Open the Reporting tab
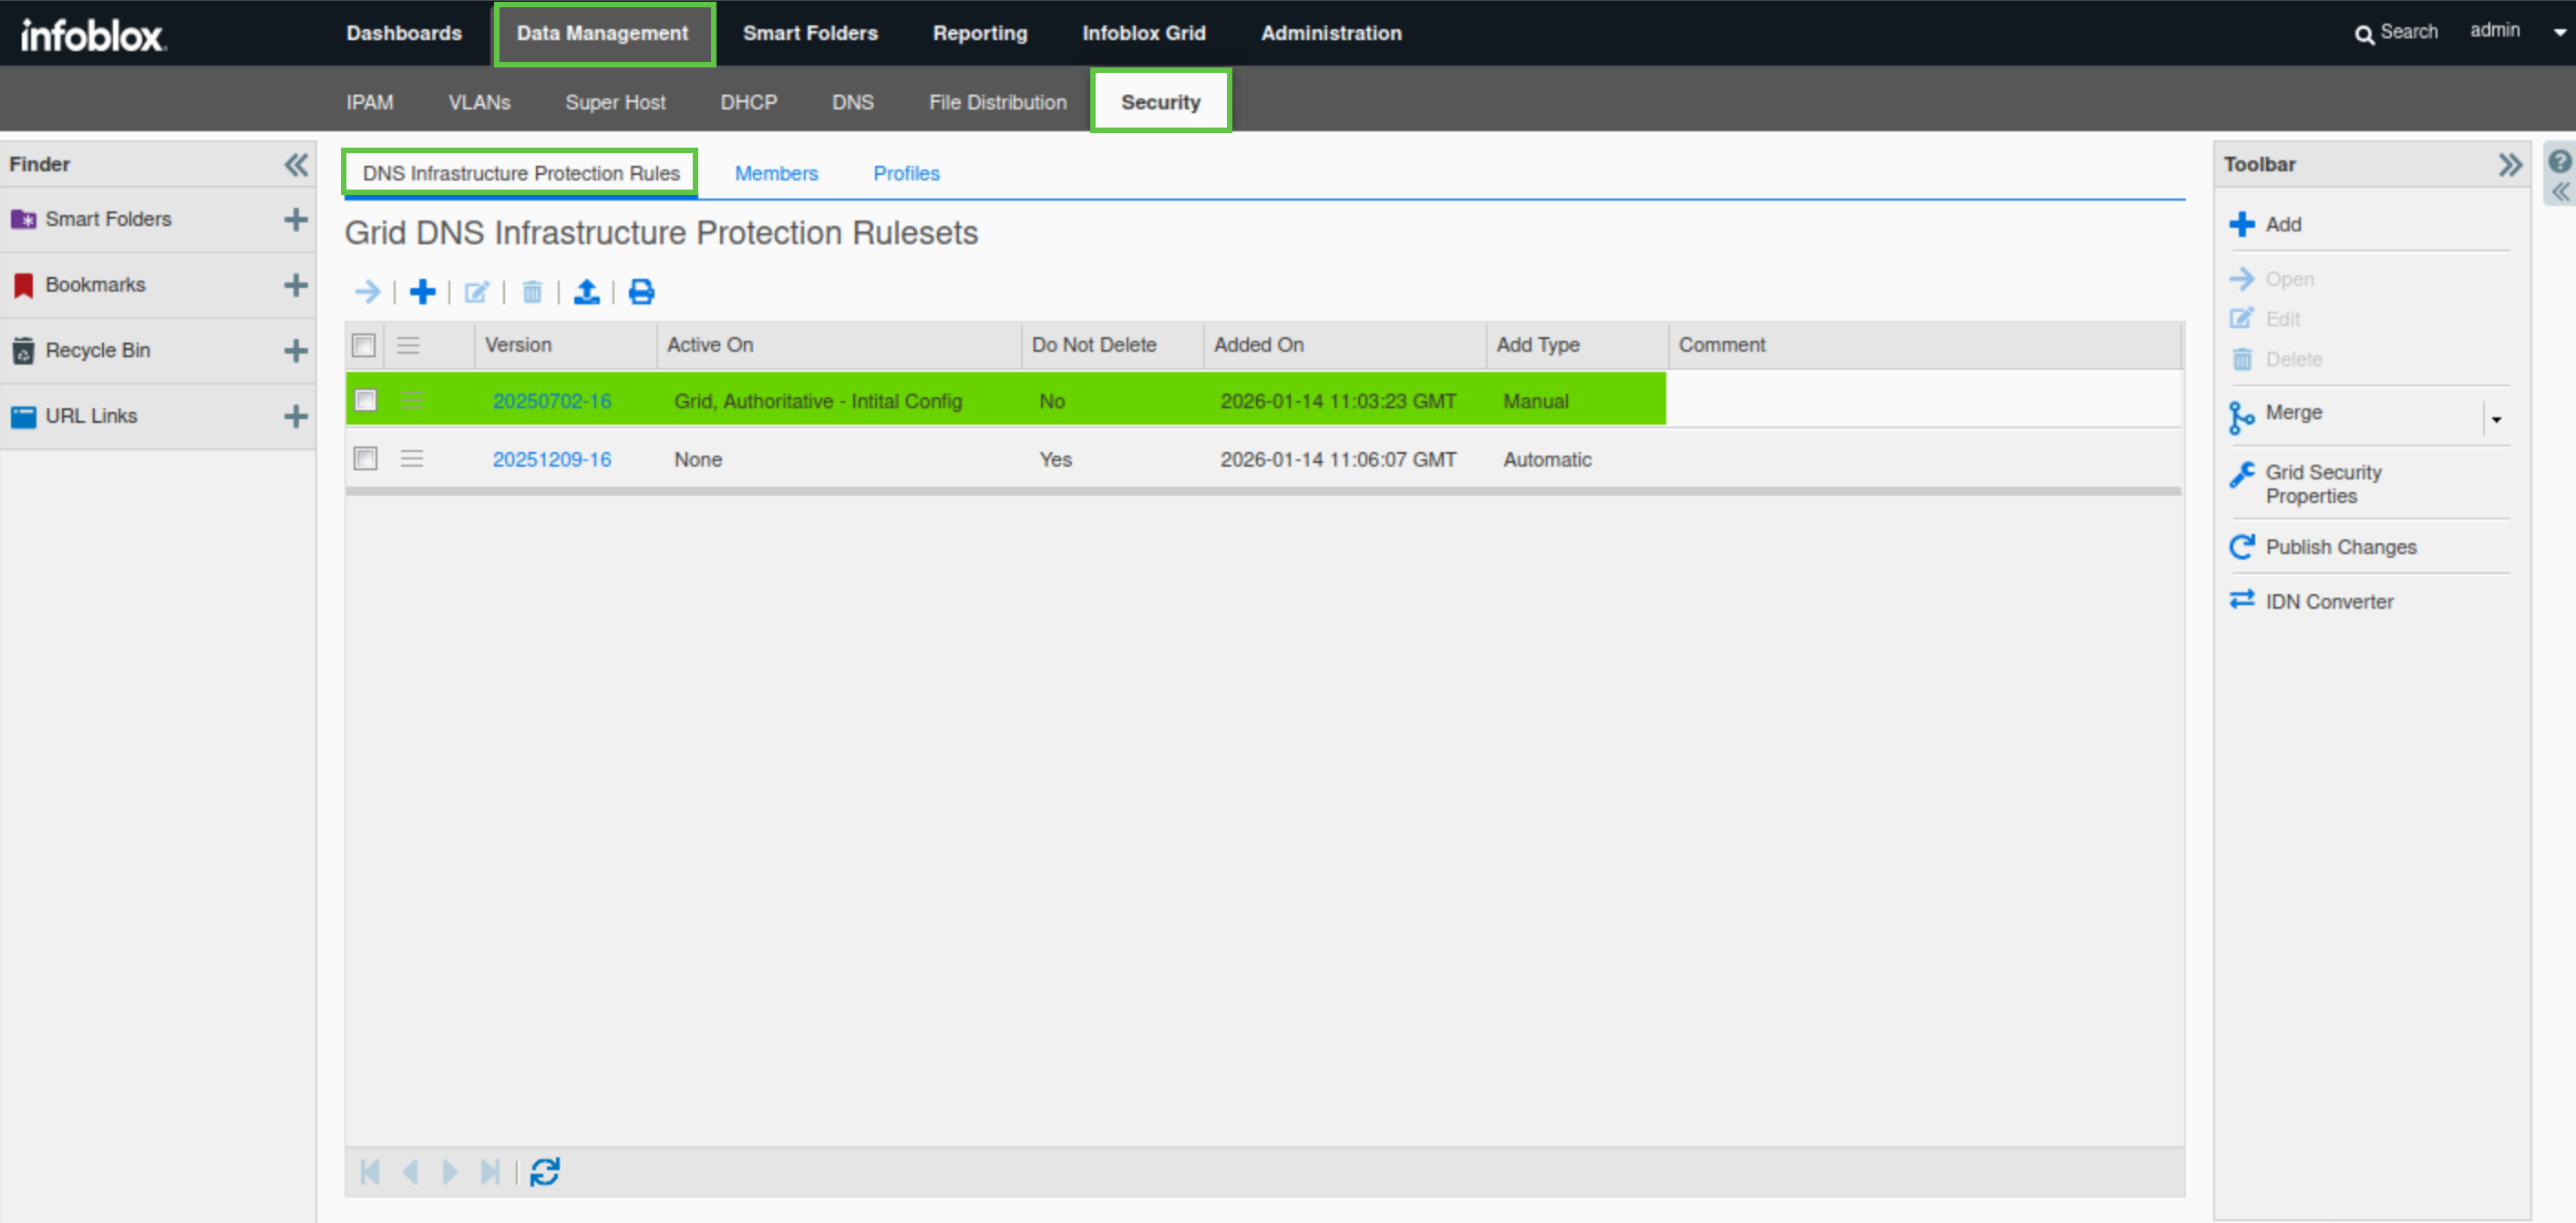Image resolution: width=2576 pixels, height=1223 pixels. [979, 33]
